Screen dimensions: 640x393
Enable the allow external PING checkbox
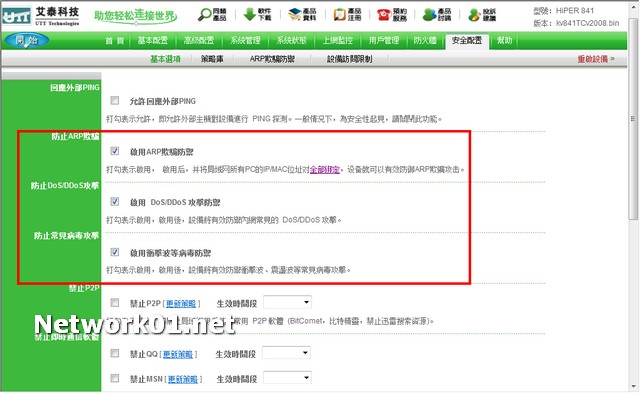tap(115, 100)
